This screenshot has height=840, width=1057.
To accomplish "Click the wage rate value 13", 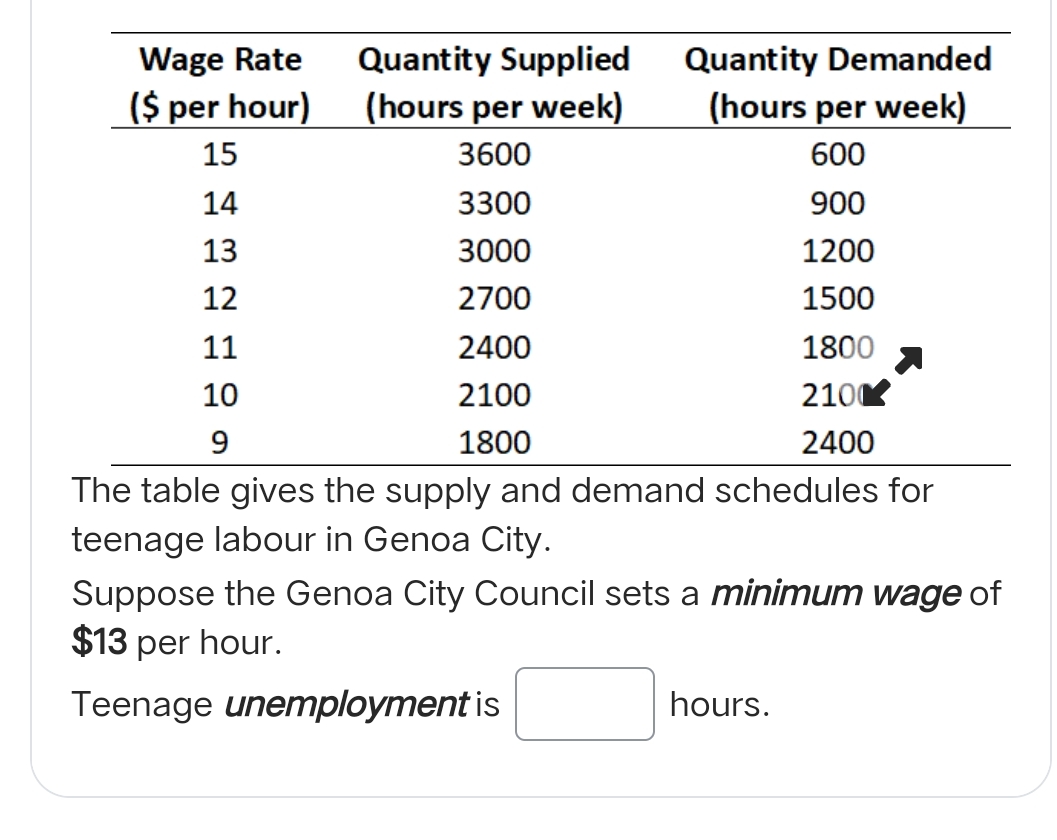I will pos(222,251).
